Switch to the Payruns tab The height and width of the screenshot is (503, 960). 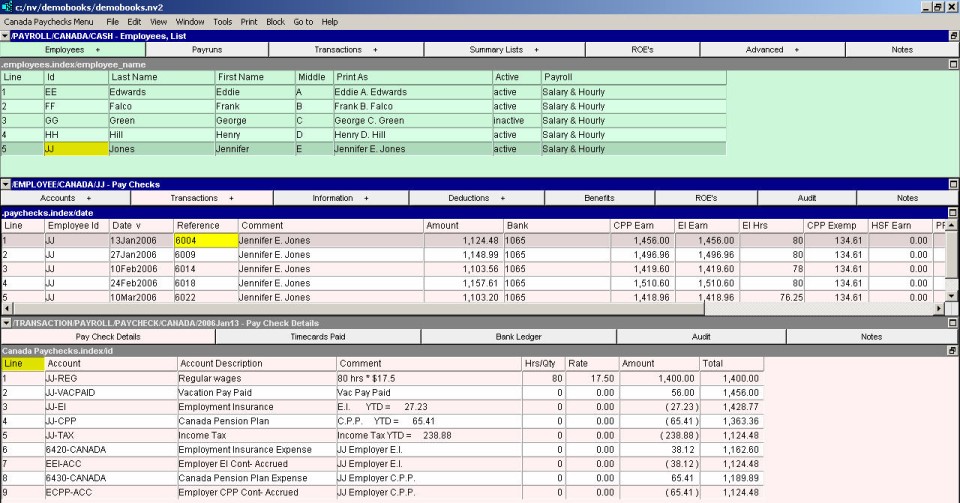point(207,49)
